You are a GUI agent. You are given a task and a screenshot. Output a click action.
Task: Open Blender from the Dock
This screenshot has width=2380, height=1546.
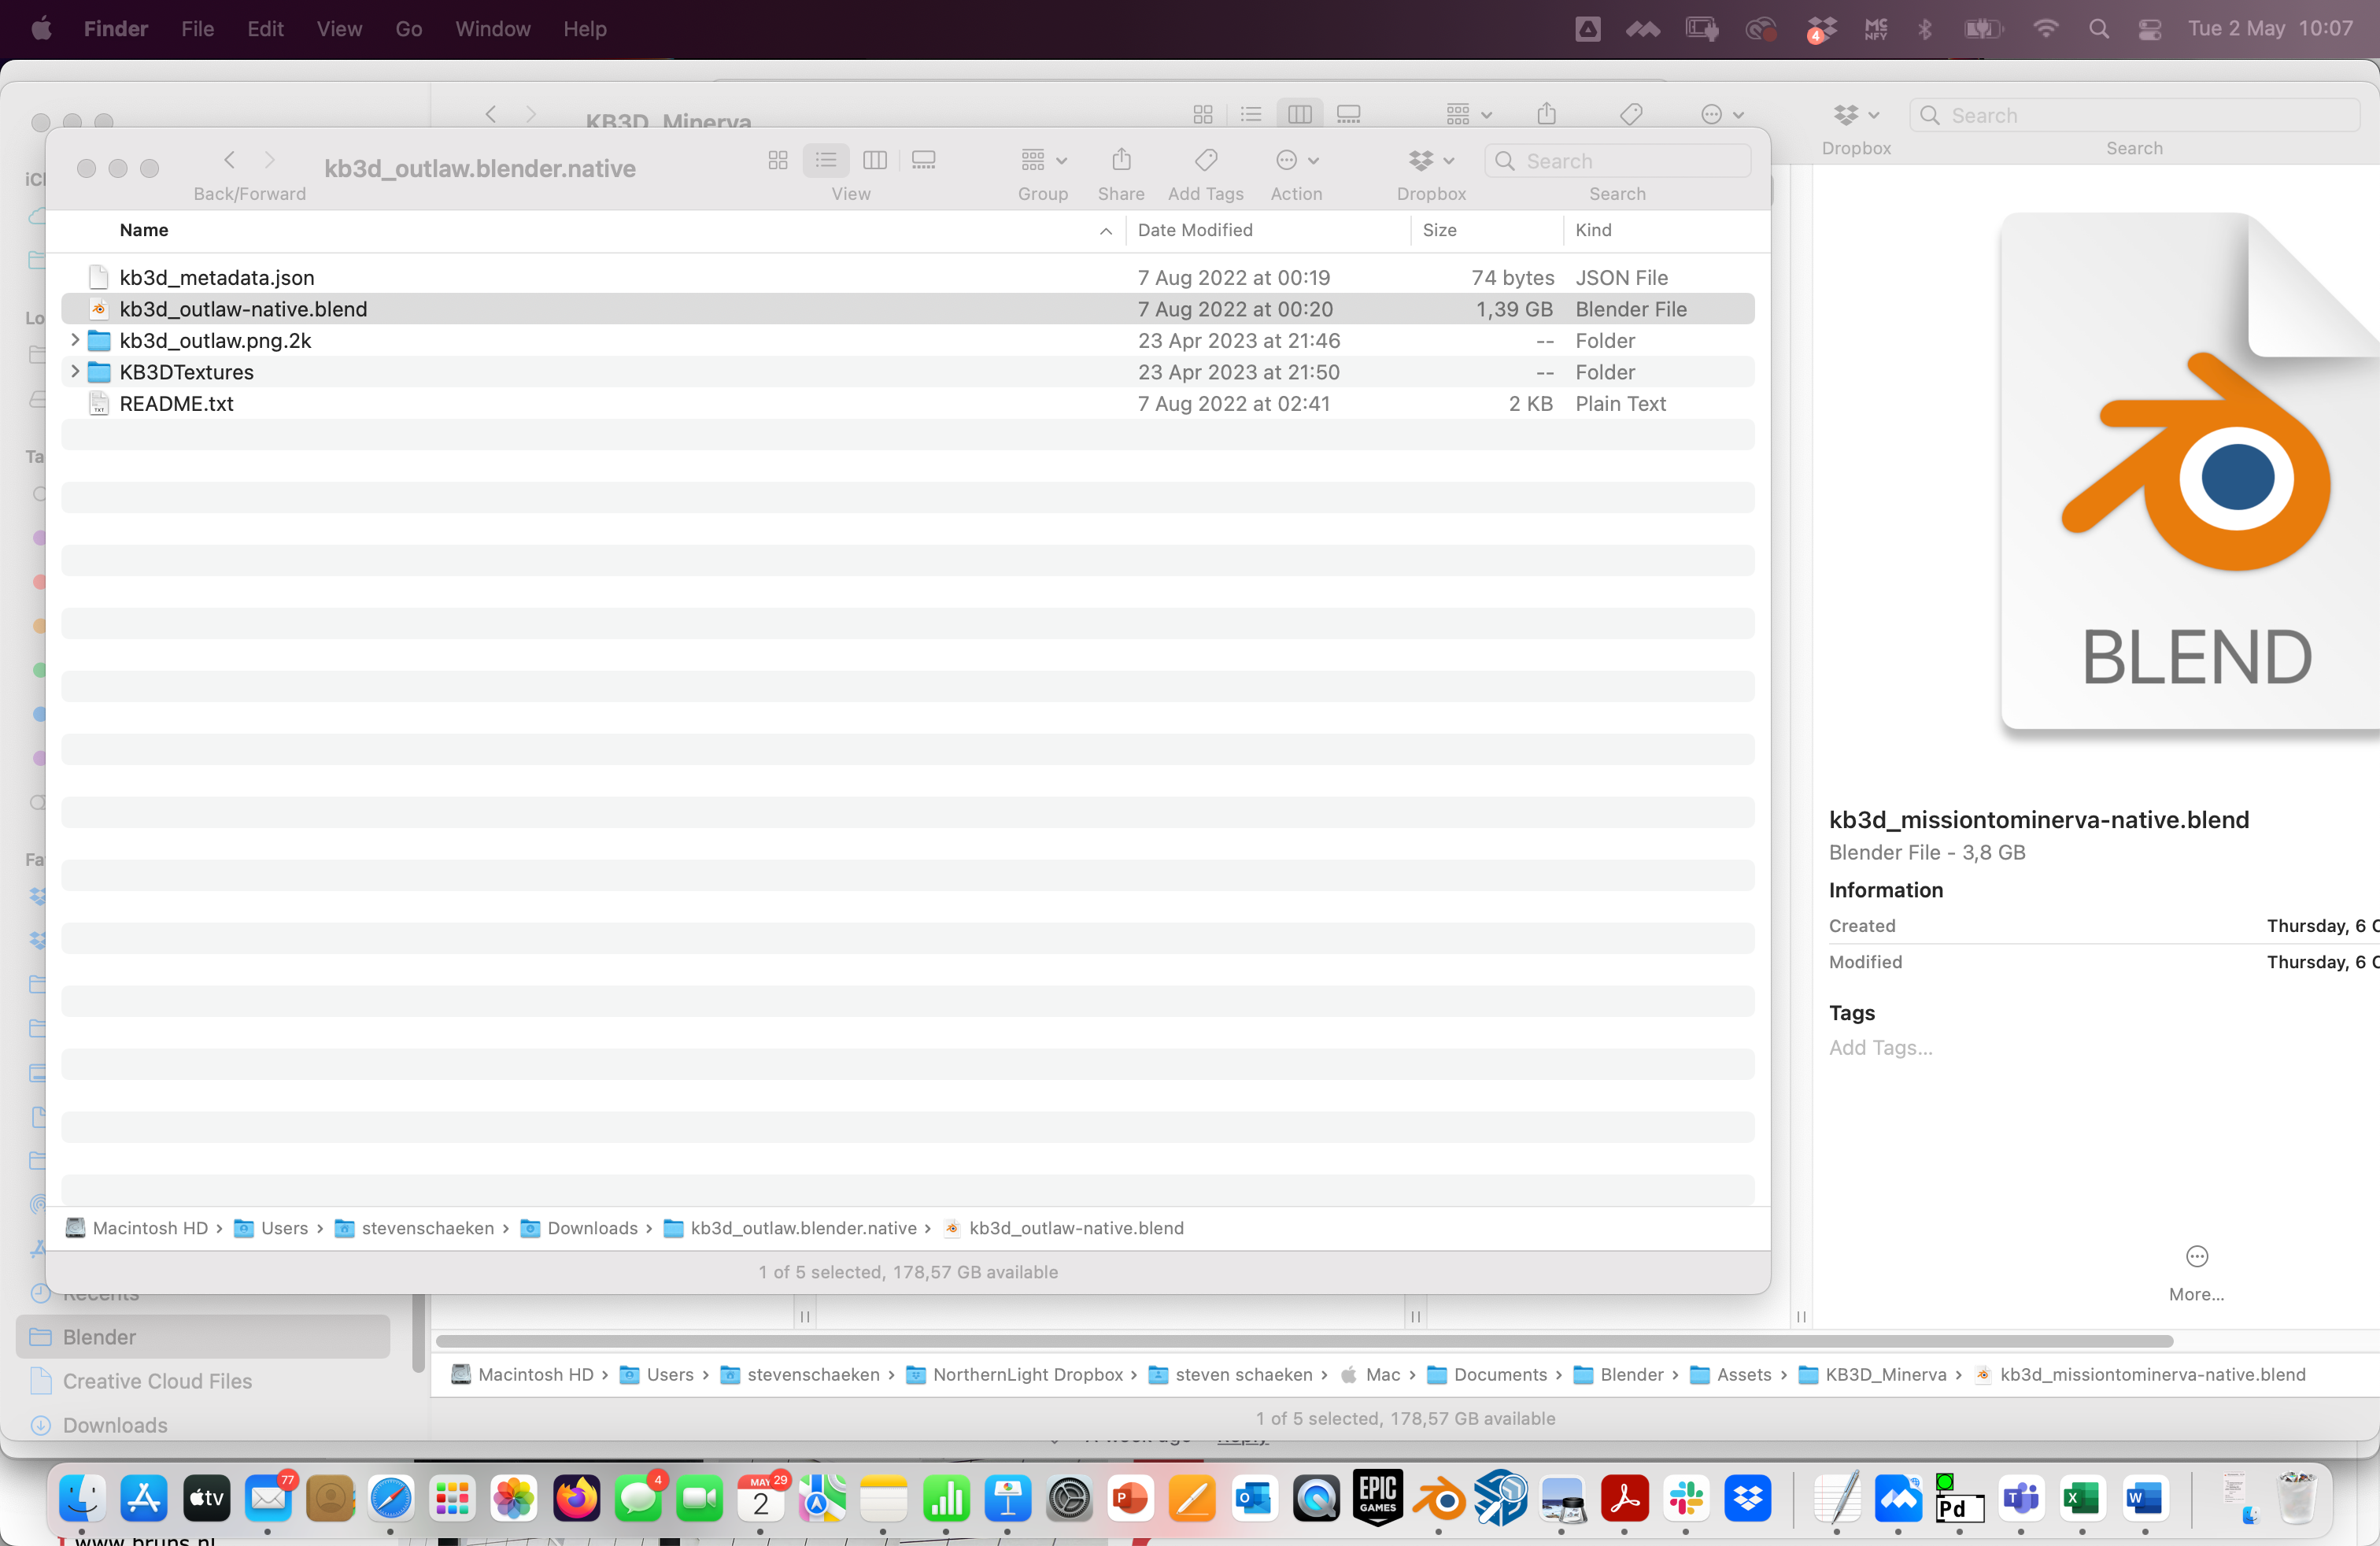pos(1439,1498)
